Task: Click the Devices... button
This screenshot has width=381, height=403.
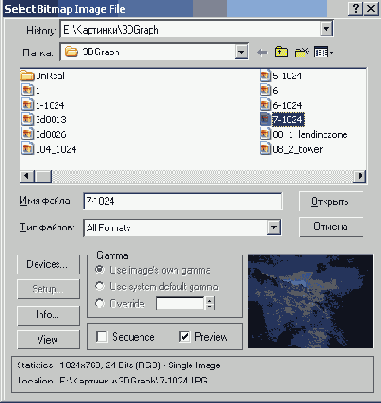Action: pyautogui.click(x=48, y=264)
